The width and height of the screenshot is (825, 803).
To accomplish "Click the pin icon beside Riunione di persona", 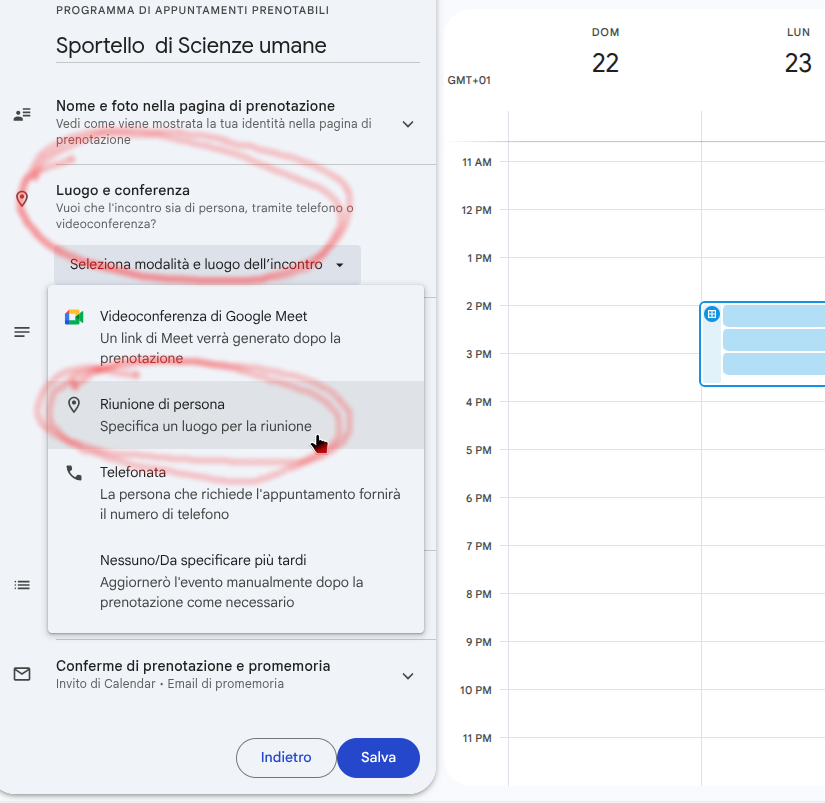I will point(74,405).
